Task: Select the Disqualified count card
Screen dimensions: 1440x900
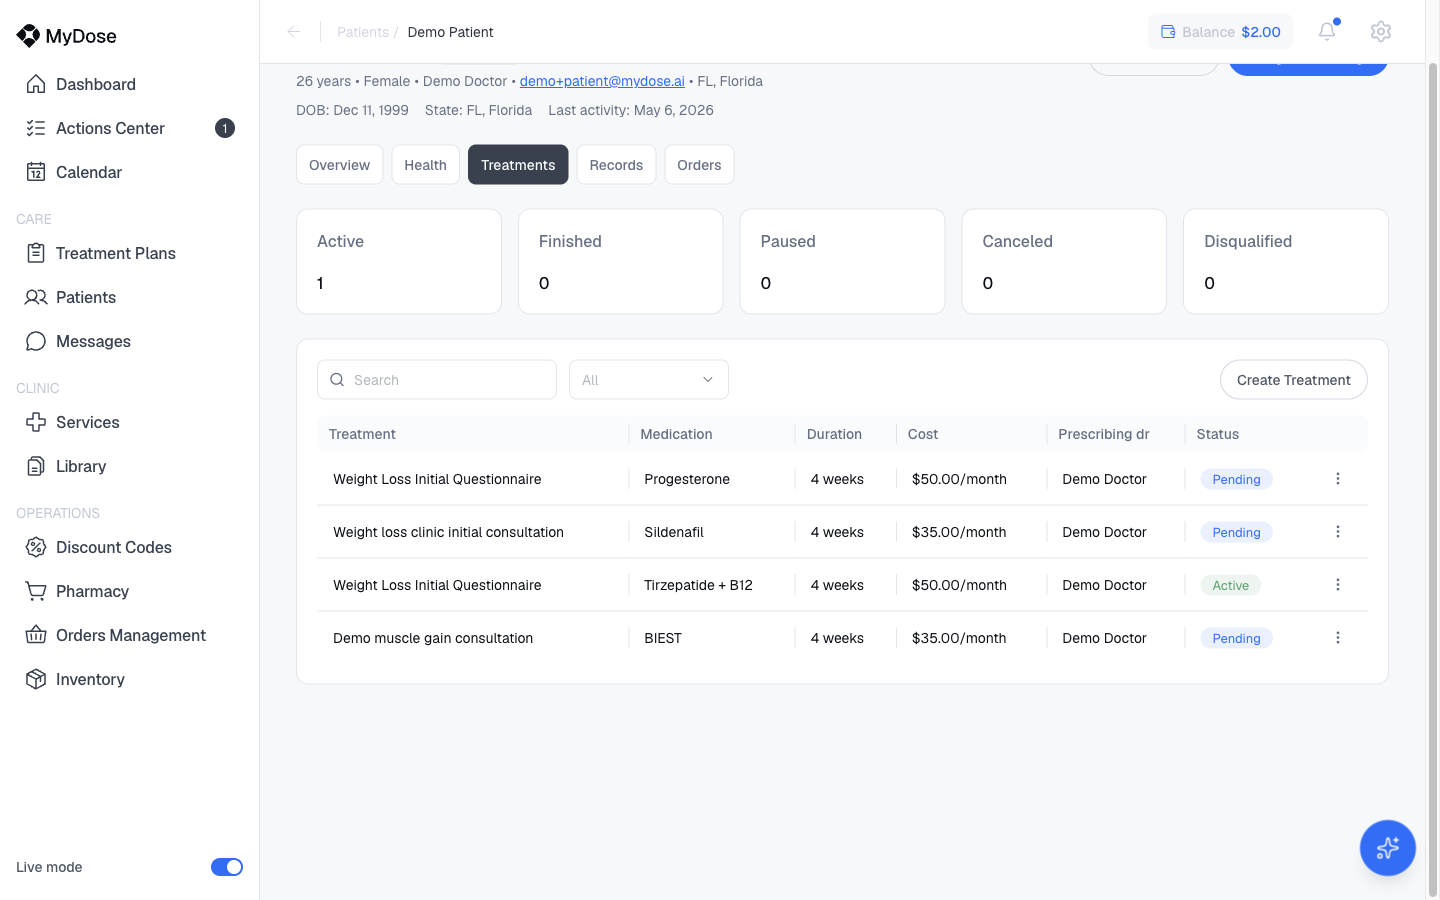Action: coord(1286,261)
